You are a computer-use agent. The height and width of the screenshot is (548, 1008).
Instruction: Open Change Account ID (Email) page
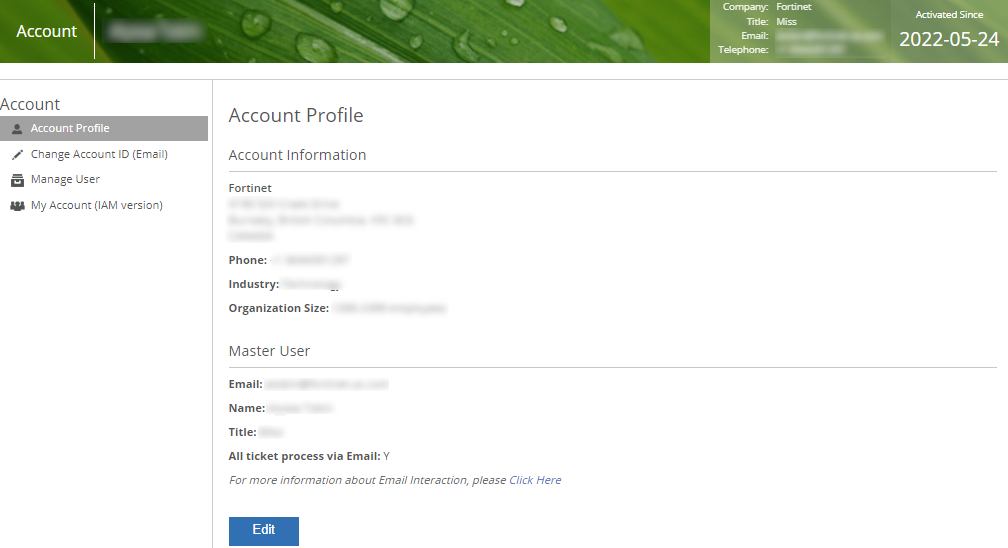point(99,155)
